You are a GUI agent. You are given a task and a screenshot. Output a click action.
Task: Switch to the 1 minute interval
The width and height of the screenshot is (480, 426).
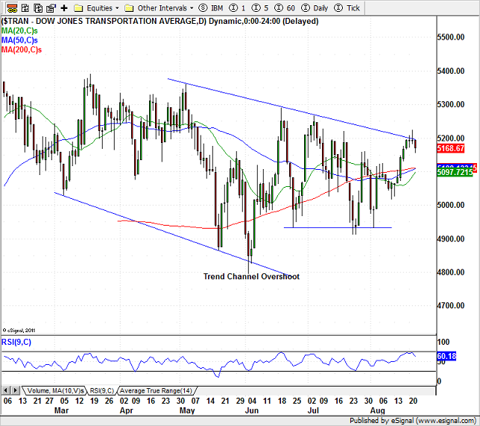238,8
